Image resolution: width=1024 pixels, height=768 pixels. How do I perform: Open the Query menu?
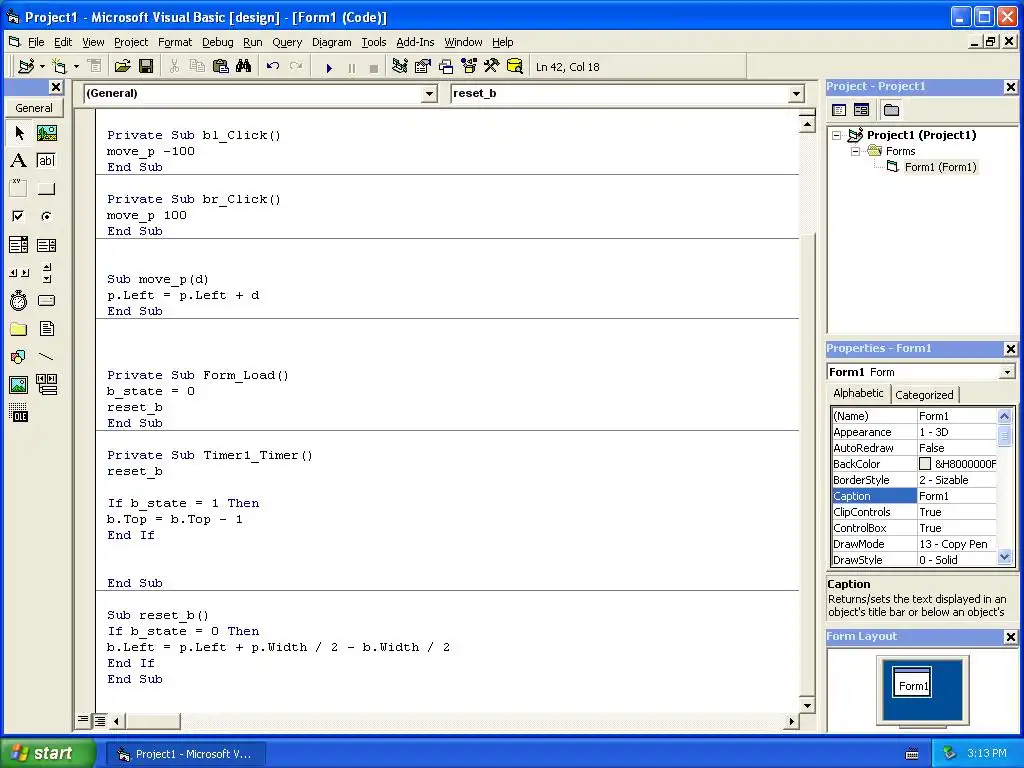pyautogui.click(x=287, y=42)
